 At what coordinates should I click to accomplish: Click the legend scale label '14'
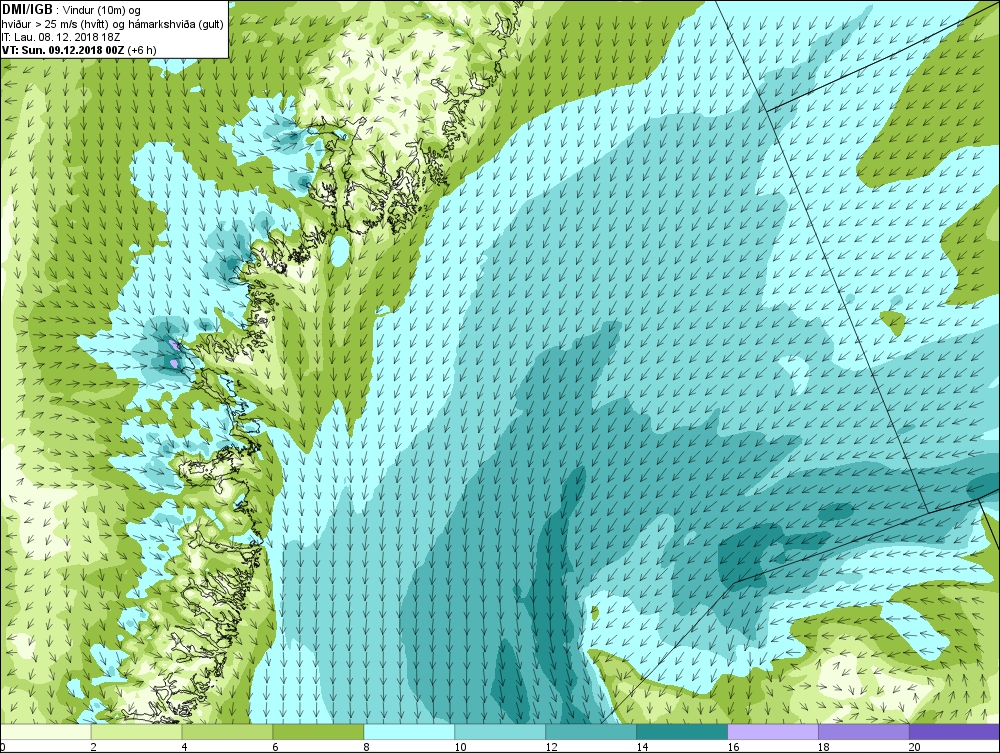click(x=642, y=747)
